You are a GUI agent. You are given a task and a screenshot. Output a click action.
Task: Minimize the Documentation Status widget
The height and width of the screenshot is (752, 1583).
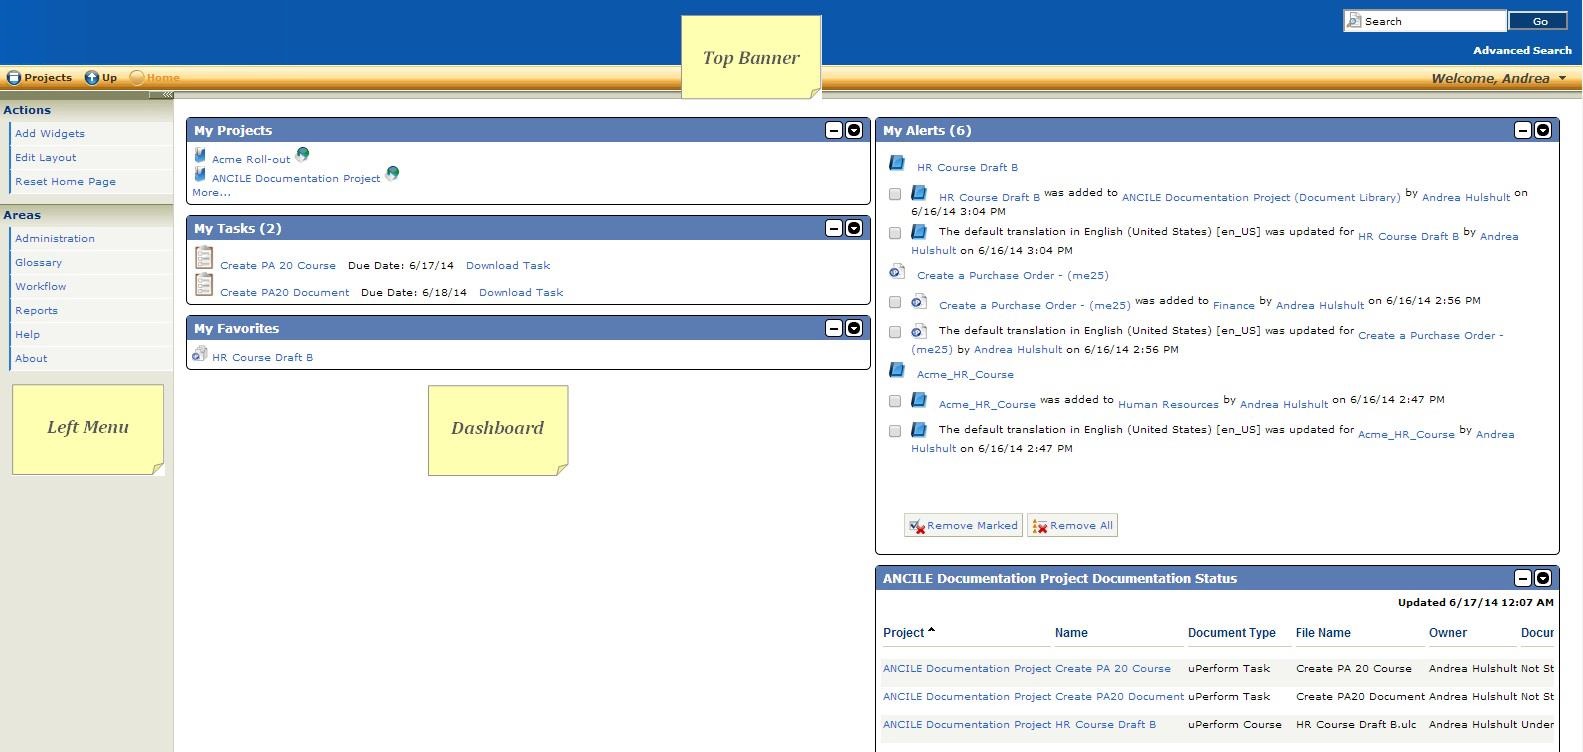click(x=1523, y=578)
